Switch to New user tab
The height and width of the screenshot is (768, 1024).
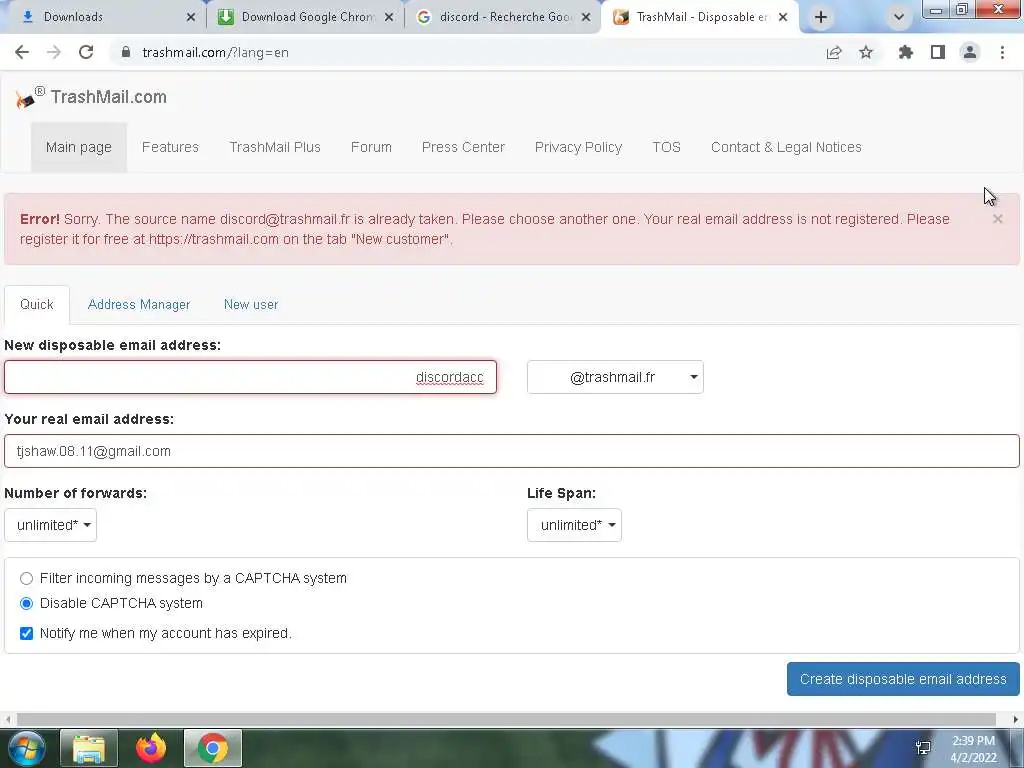[x=251, y=304]
